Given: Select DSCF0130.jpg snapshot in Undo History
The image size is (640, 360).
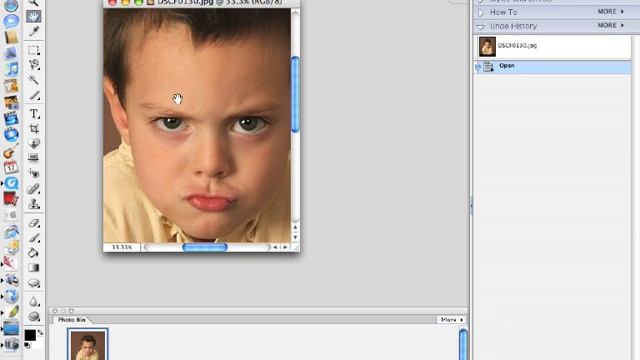Looking at the screenshot, I should [552, 47].
